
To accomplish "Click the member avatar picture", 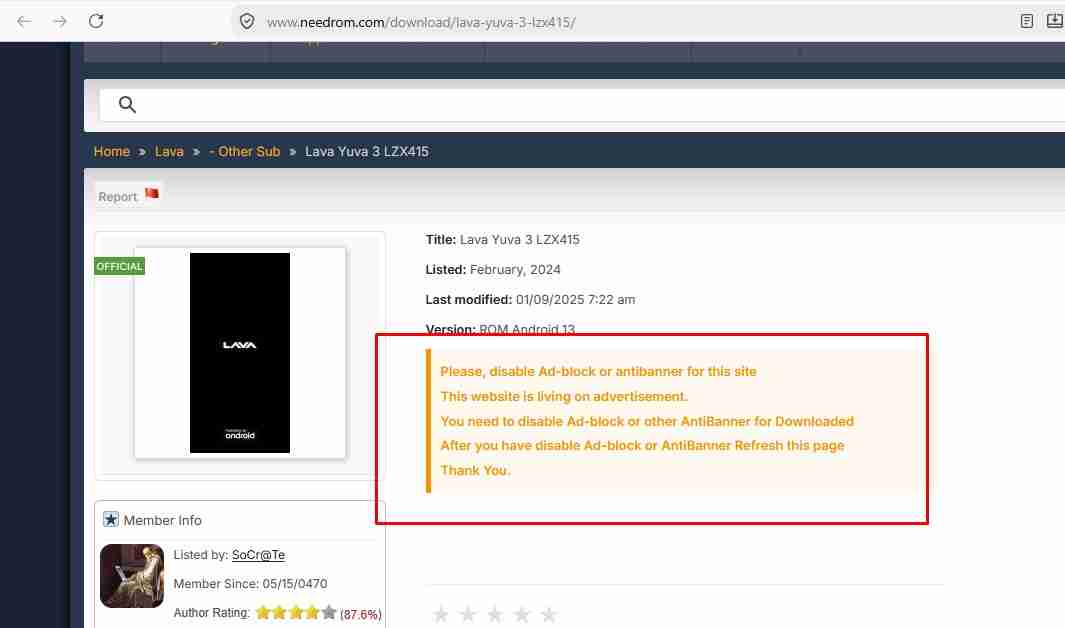I will 132,576.
